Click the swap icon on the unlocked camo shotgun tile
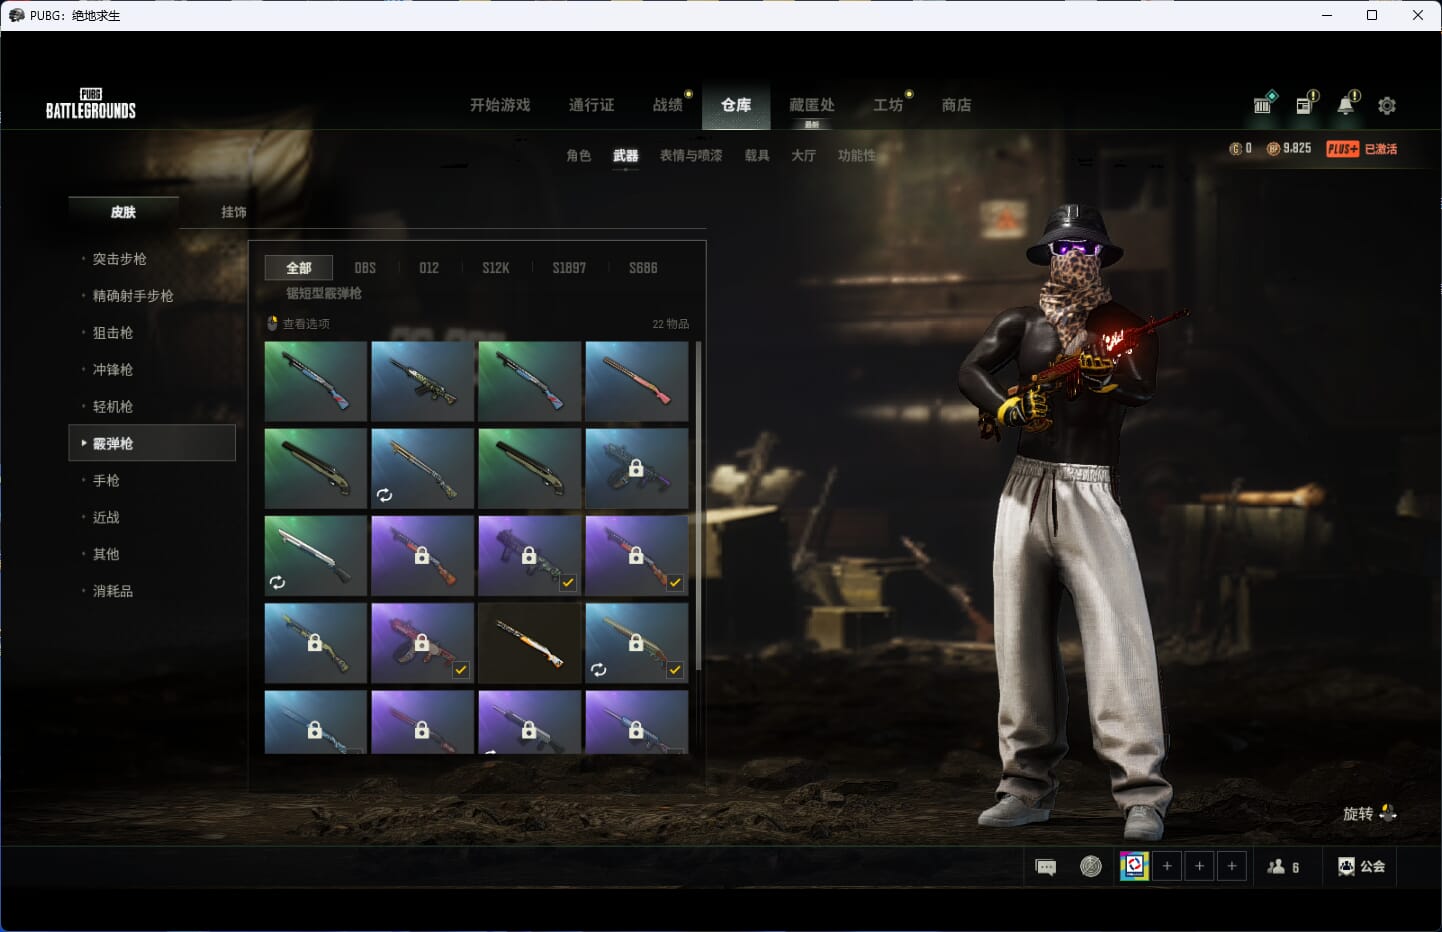 click(385, 495)
